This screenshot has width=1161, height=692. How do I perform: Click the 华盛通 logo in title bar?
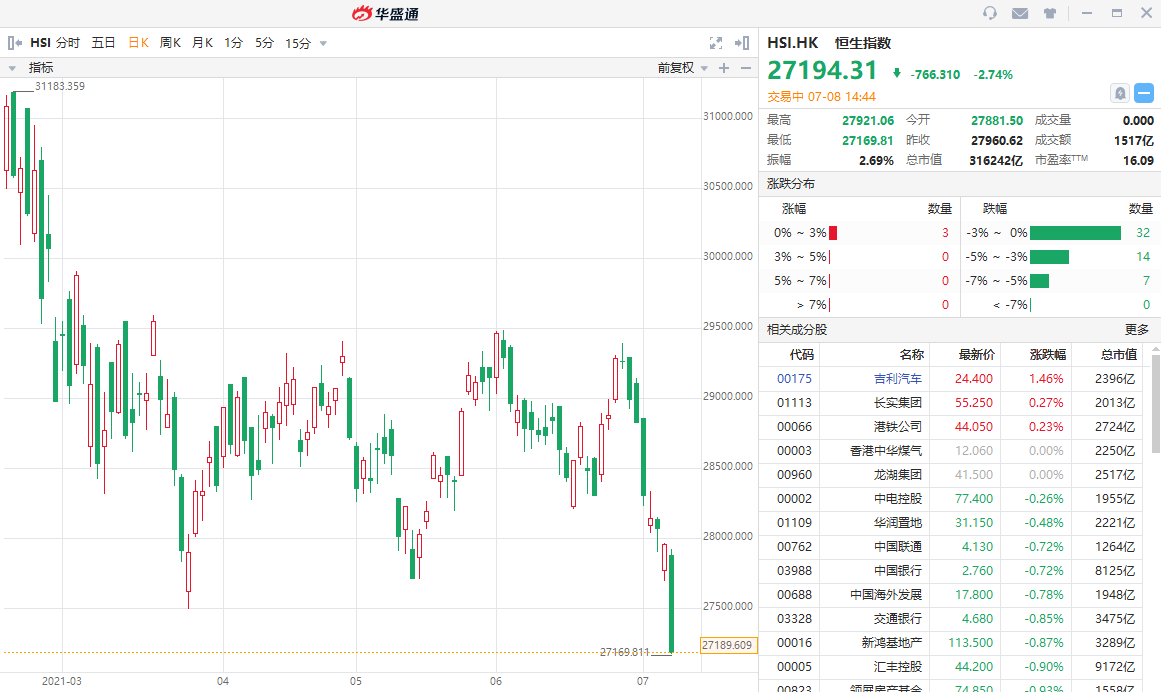386,13
